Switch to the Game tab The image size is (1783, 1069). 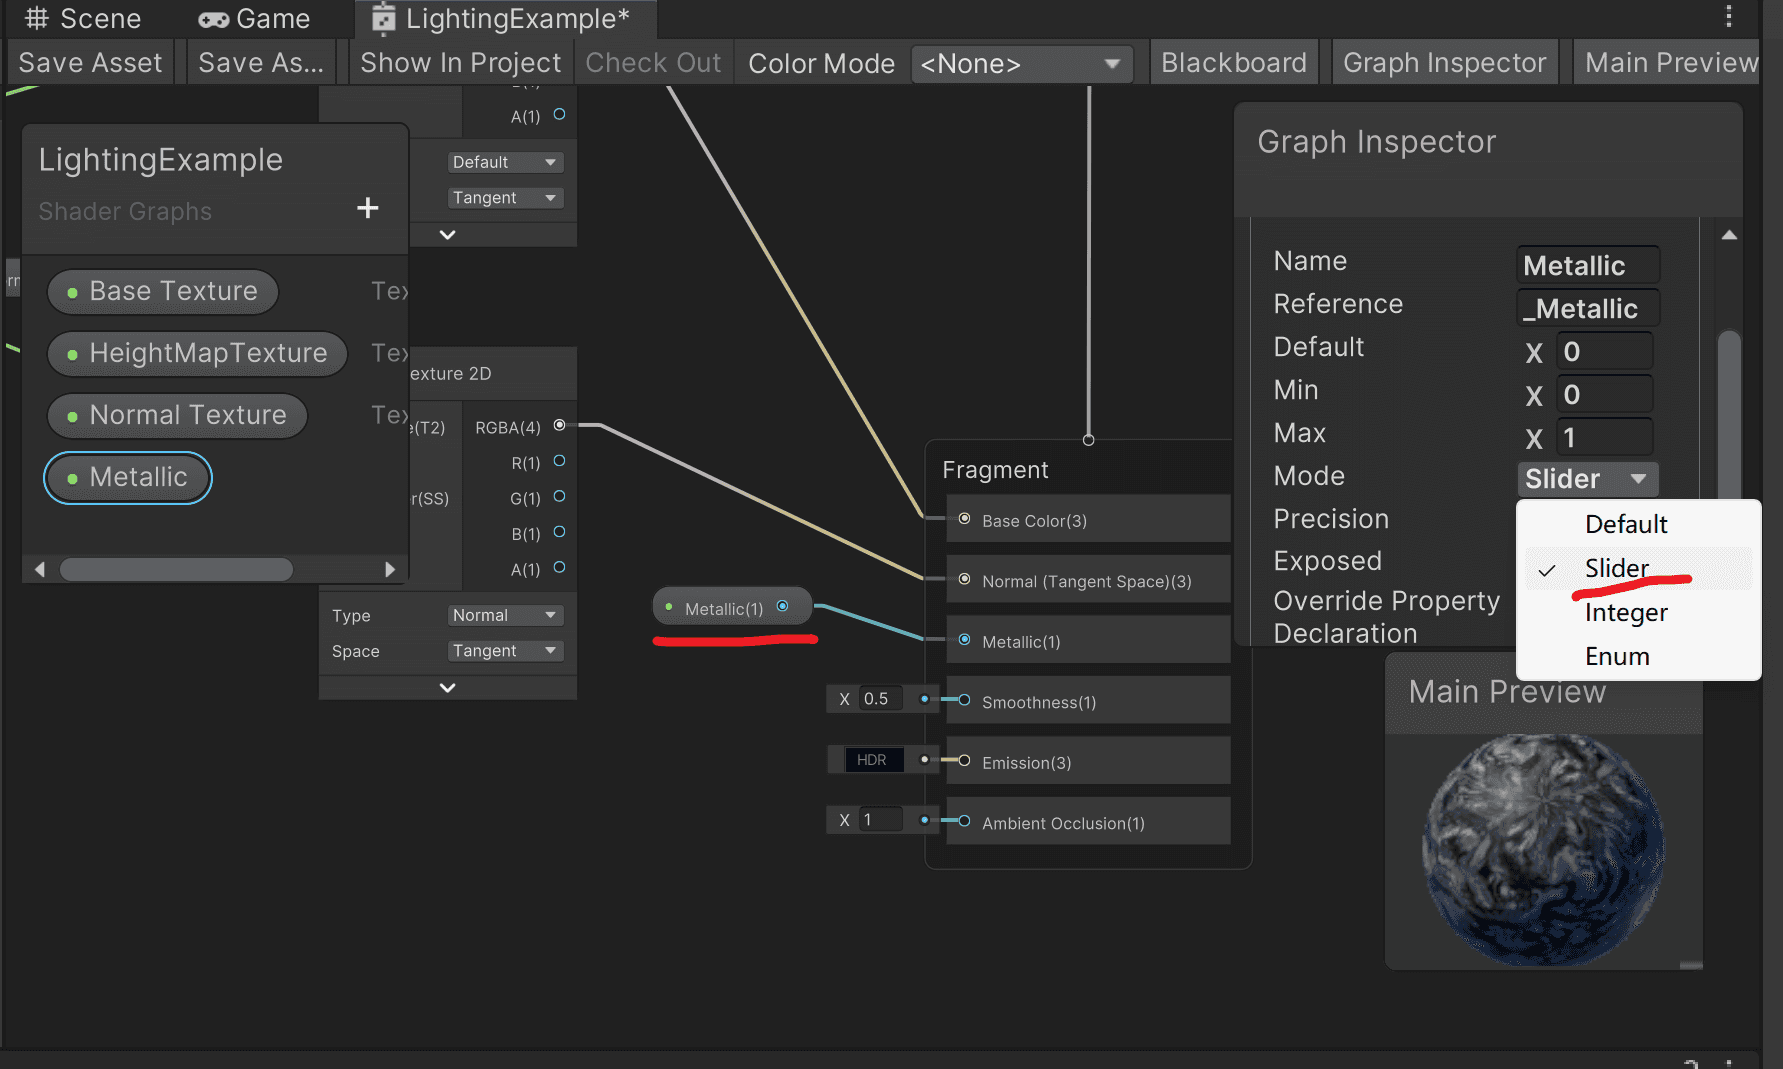pos(255,18)
